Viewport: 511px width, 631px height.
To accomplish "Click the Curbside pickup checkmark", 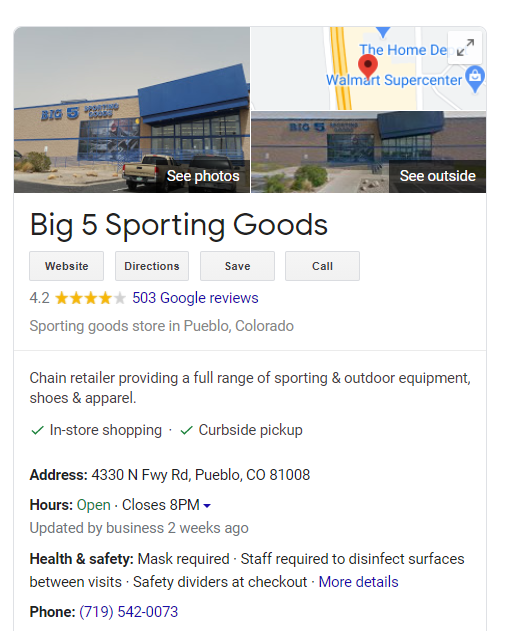I will point(187,430).
